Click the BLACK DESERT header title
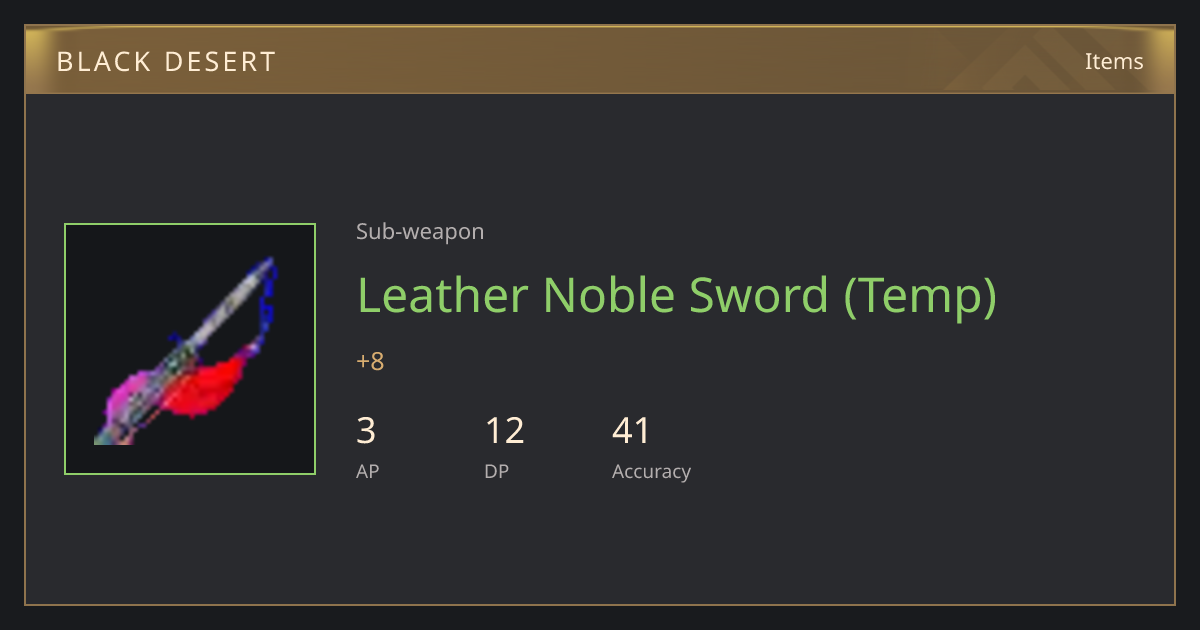 coord(166,61)
